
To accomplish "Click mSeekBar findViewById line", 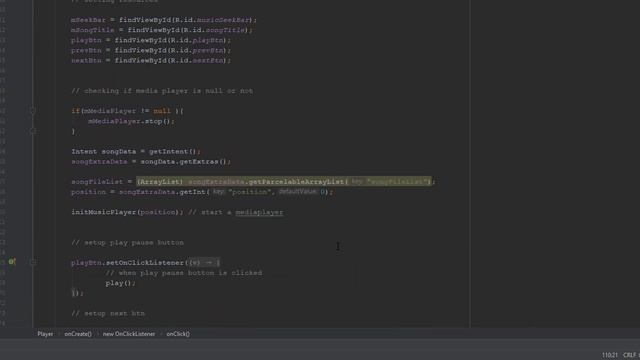I will pos(164,20).
